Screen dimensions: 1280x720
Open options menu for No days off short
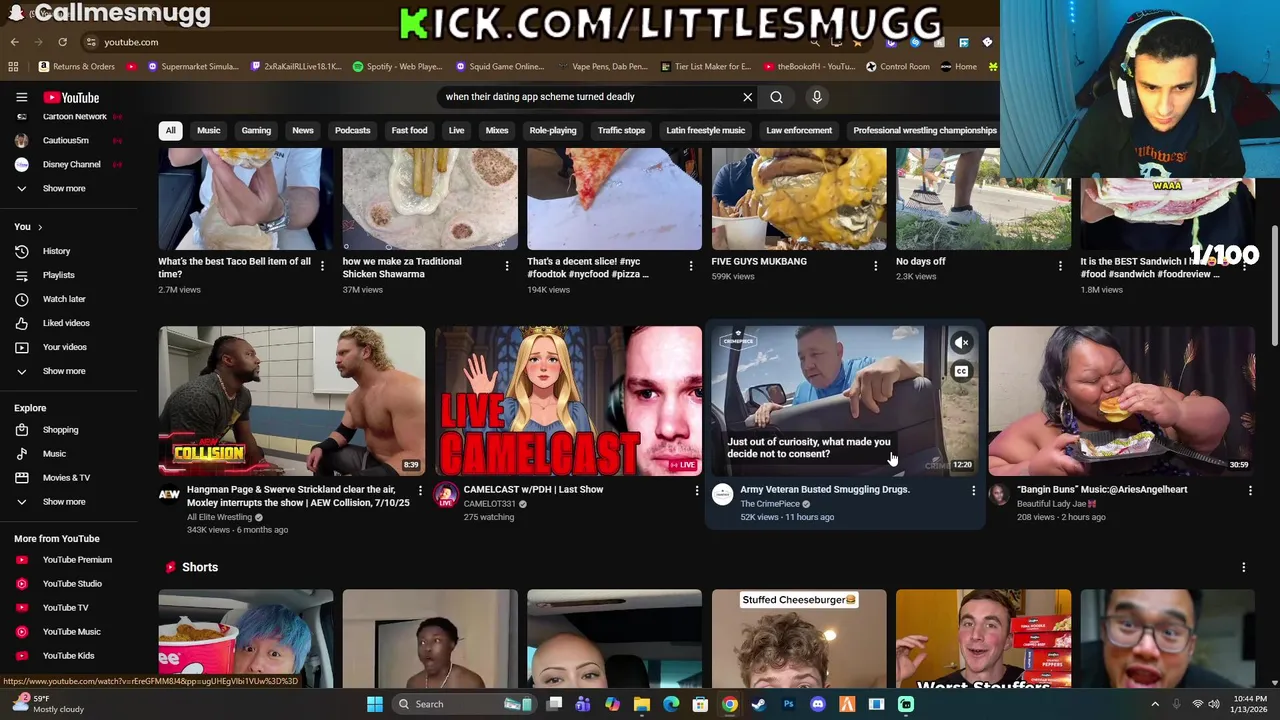(1060, 266)
